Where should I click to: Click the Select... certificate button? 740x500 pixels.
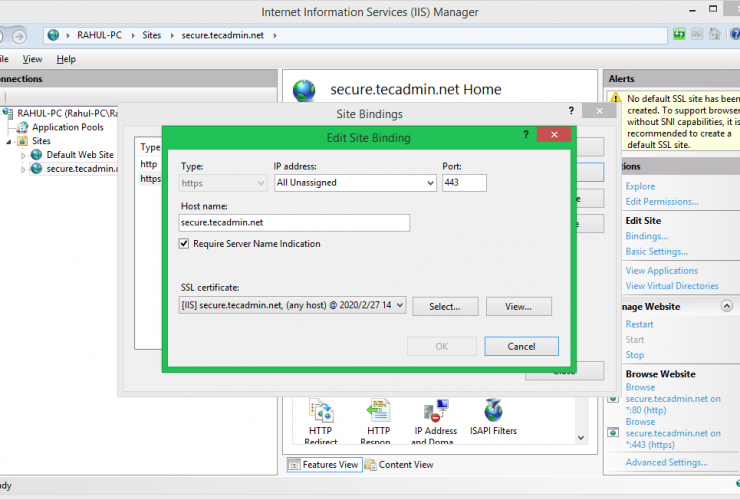pos(445,307)
